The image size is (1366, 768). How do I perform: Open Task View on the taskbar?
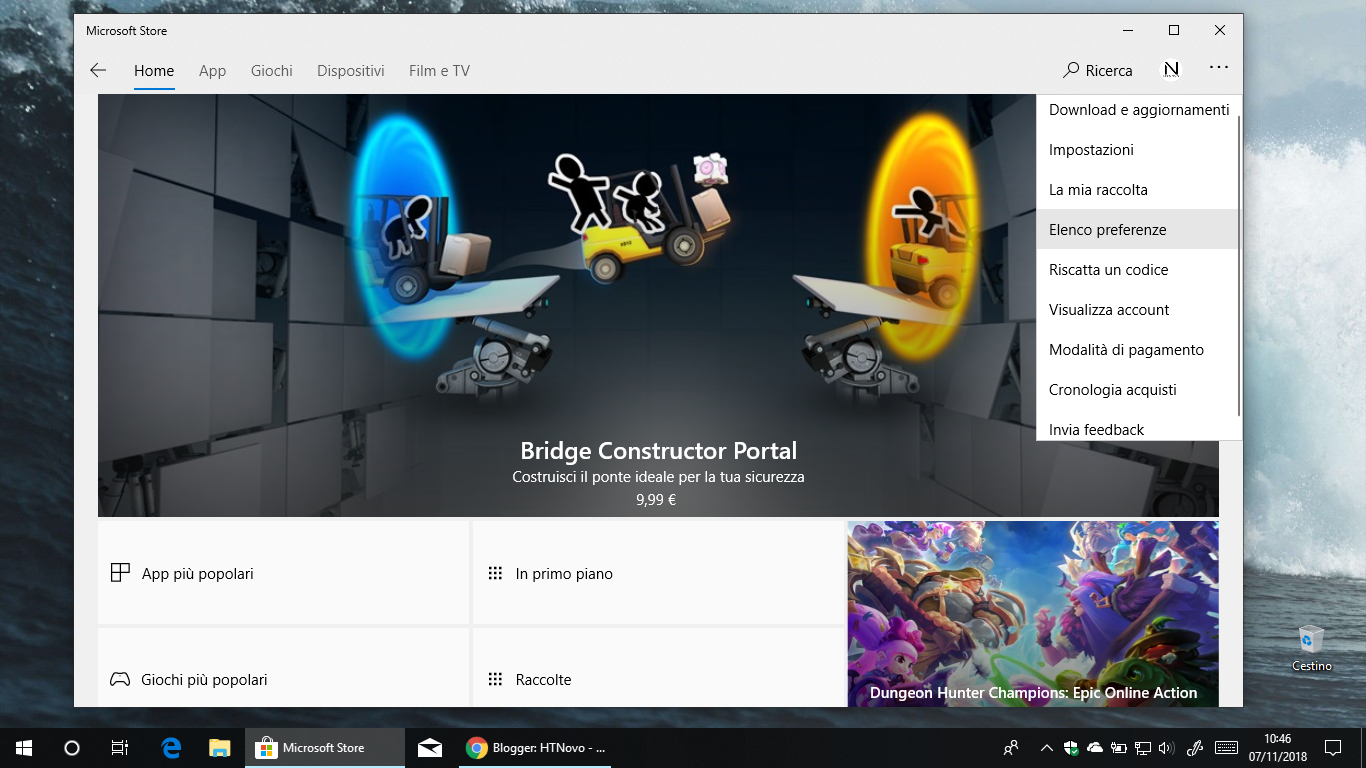click(119, 748)
